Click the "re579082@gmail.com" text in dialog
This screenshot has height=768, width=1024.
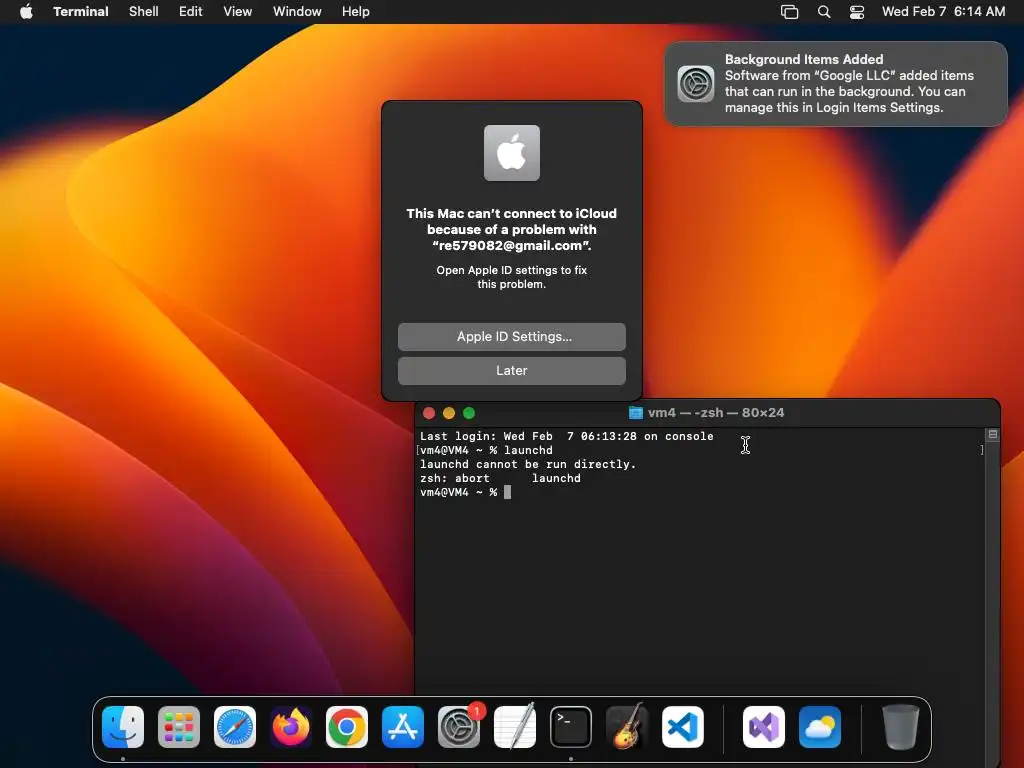click(512, 246)
